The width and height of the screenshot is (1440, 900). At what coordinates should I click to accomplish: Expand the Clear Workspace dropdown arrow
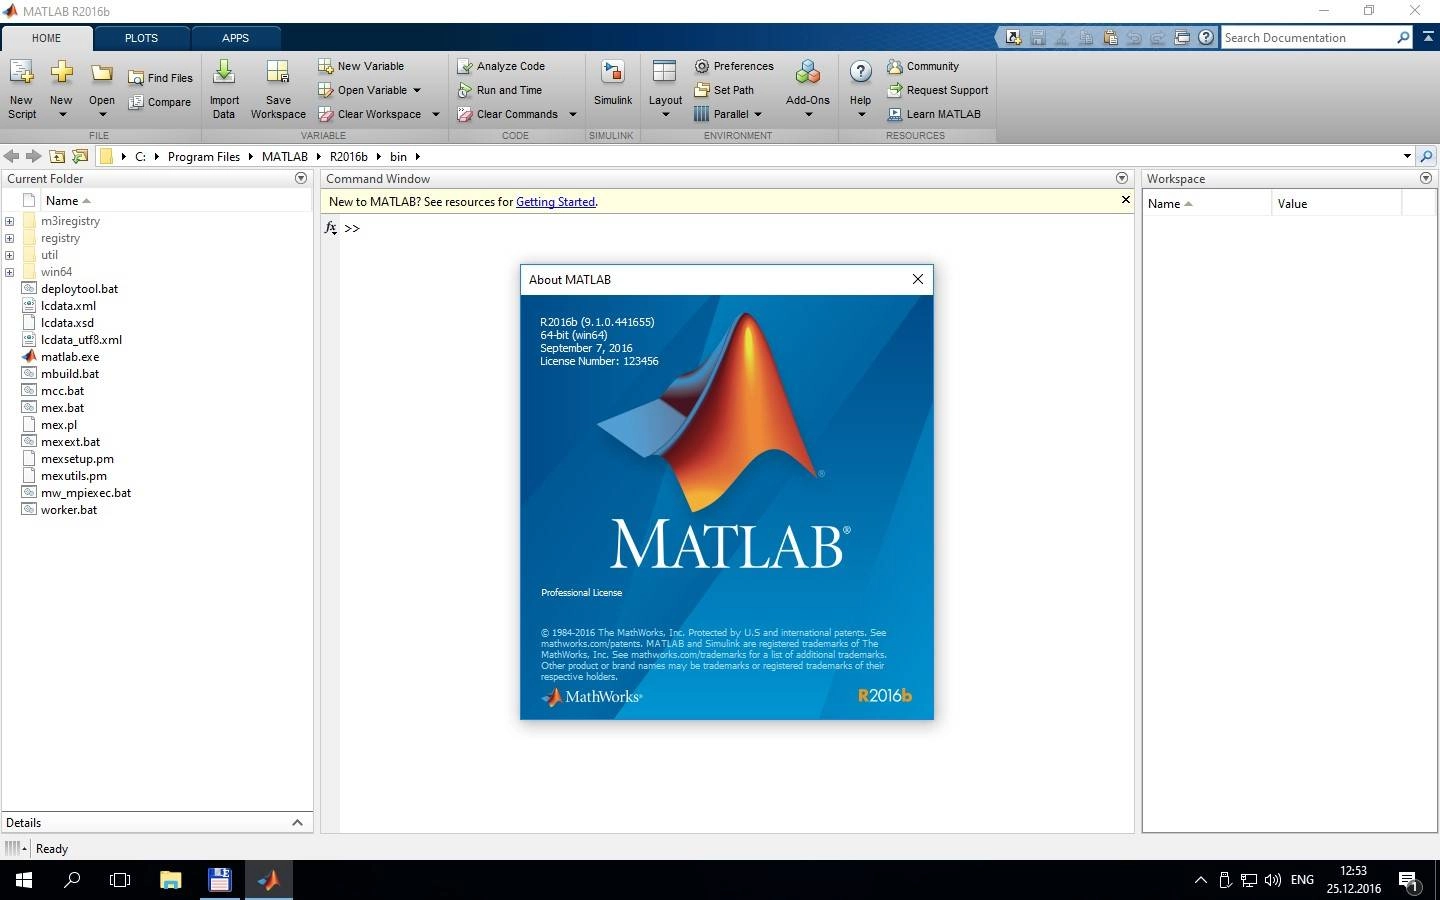coord(436,114)
